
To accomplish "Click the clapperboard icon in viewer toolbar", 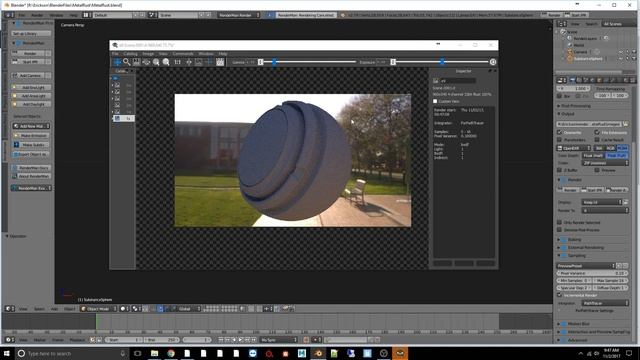I will [x=220, y=62].
